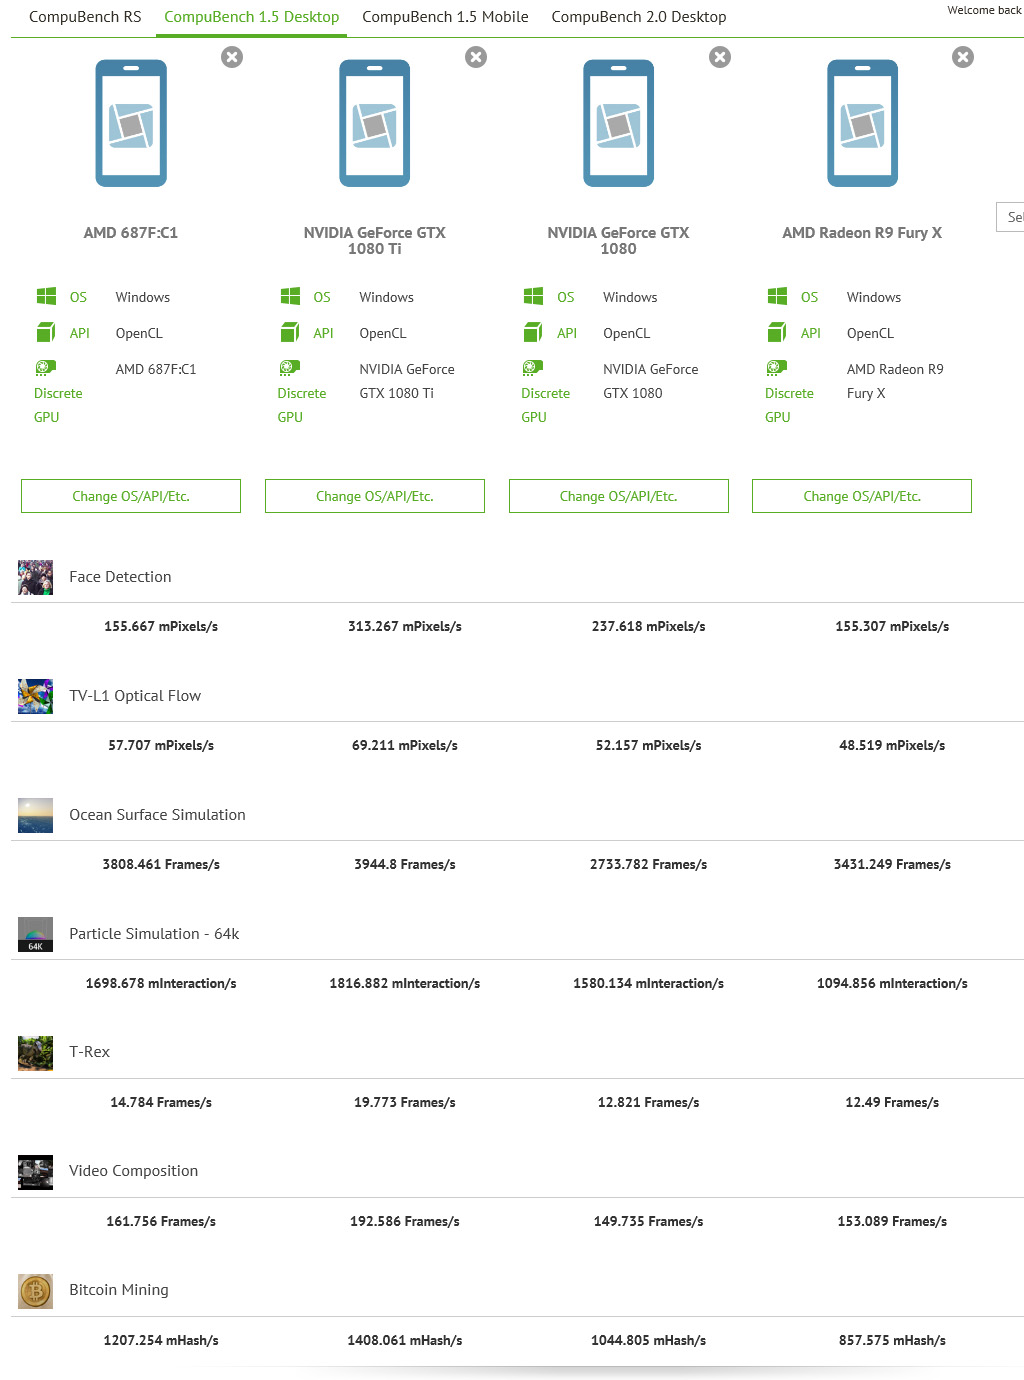Image resolution: width=1024 pixels, height=1380 pixels.
Task: Change OS/API/Etc. for AMD 687F:C1
Action: coord(131,496)
